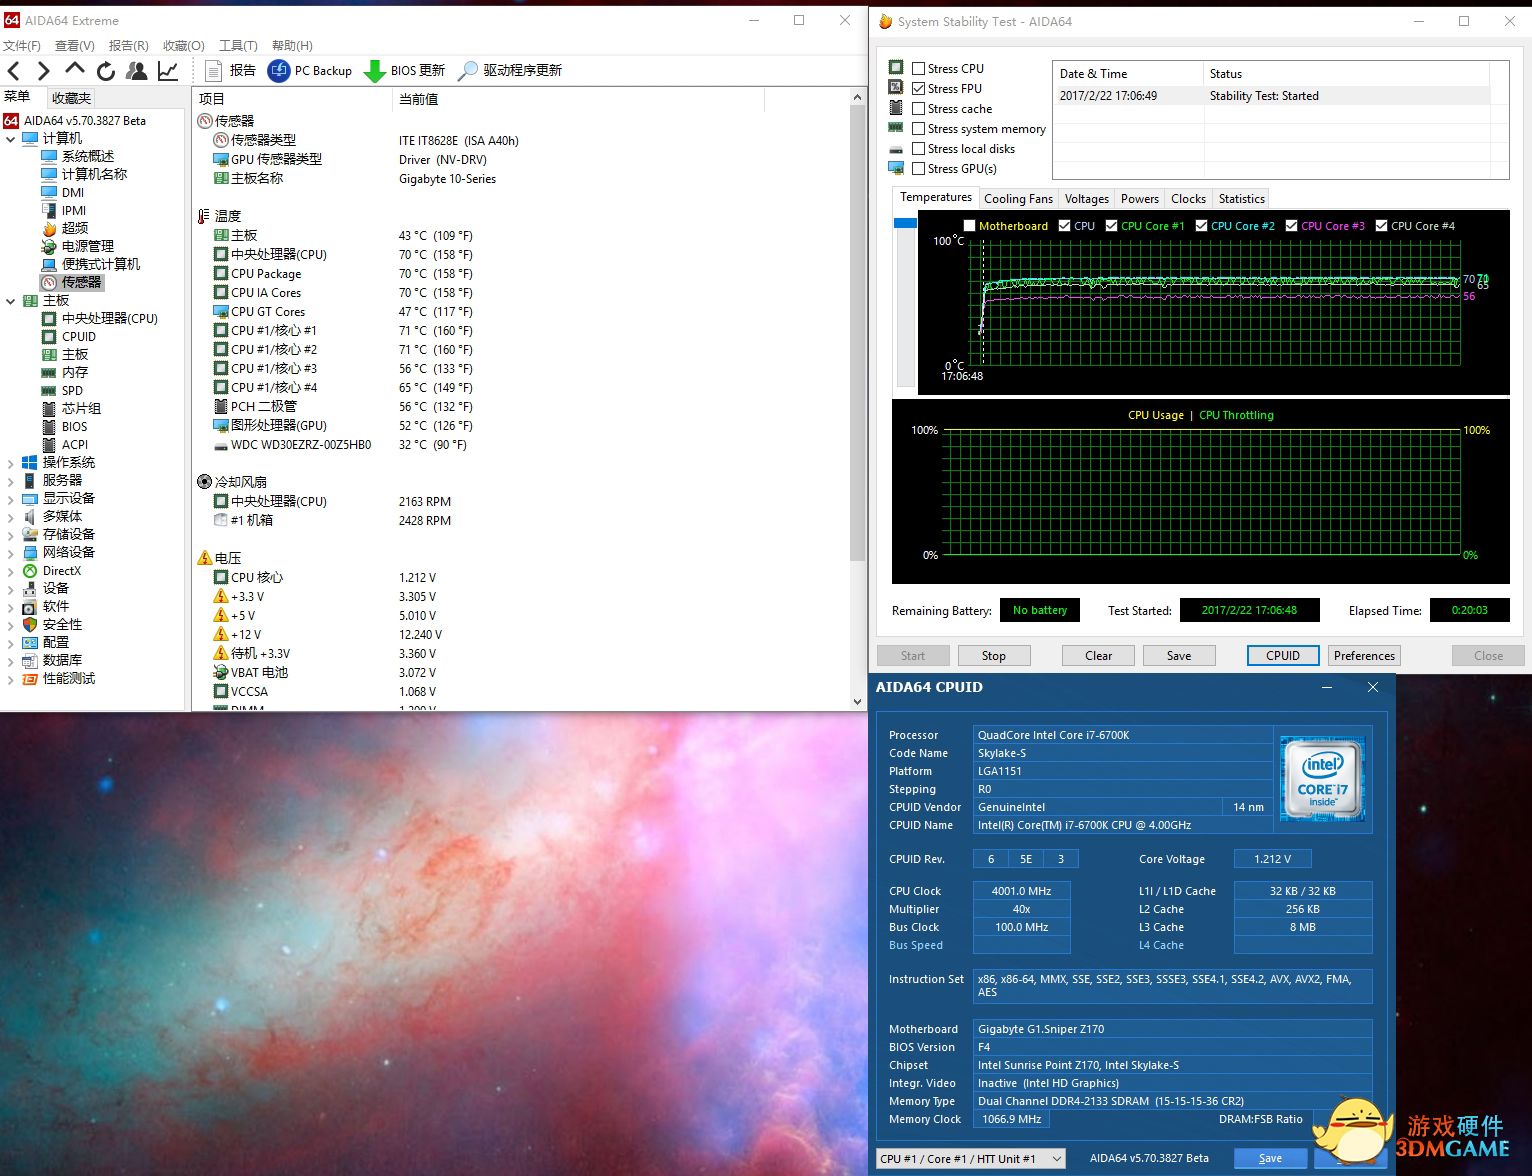Click the Stop button in Stability Test
1532x1176 pixels.
[994, 656]
